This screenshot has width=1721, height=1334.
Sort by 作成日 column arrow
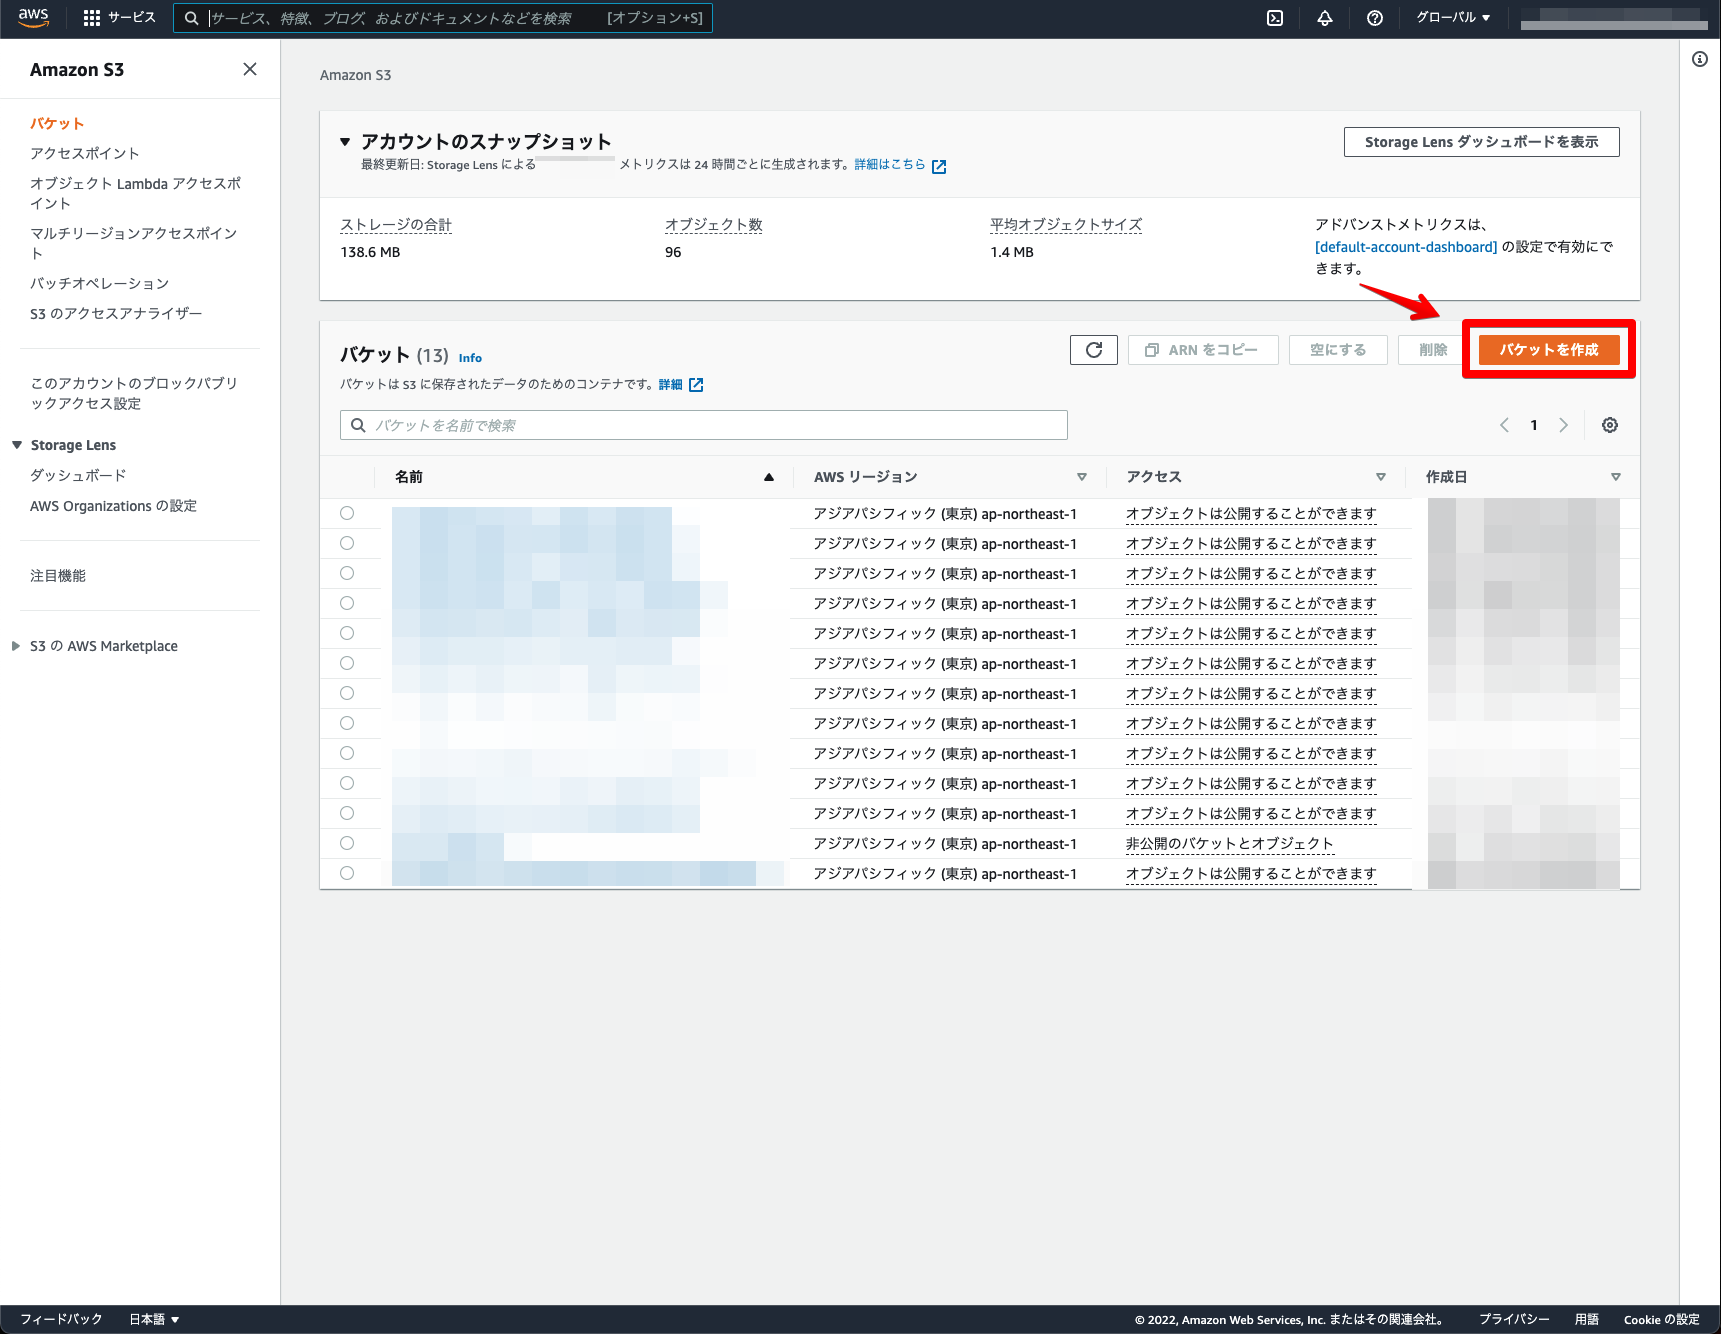[1616, 477]
